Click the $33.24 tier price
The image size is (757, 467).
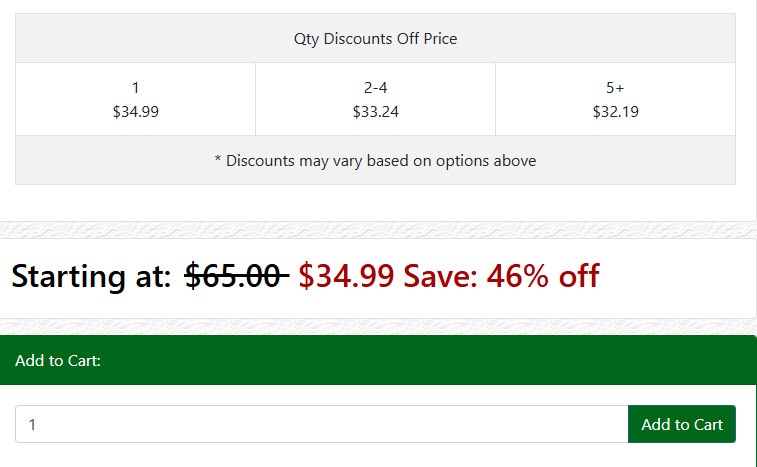pos(375,112)
